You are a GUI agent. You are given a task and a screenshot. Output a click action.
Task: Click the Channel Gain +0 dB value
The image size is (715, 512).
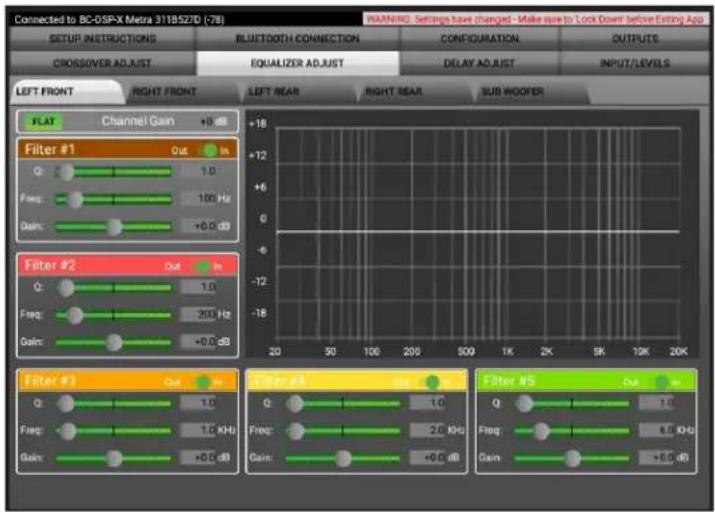[213, 122]
